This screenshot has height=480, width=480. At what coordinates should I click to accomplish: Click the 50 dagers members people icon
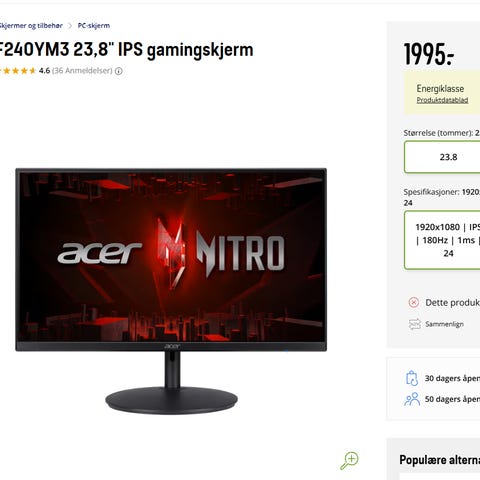[x=412, y=399]
